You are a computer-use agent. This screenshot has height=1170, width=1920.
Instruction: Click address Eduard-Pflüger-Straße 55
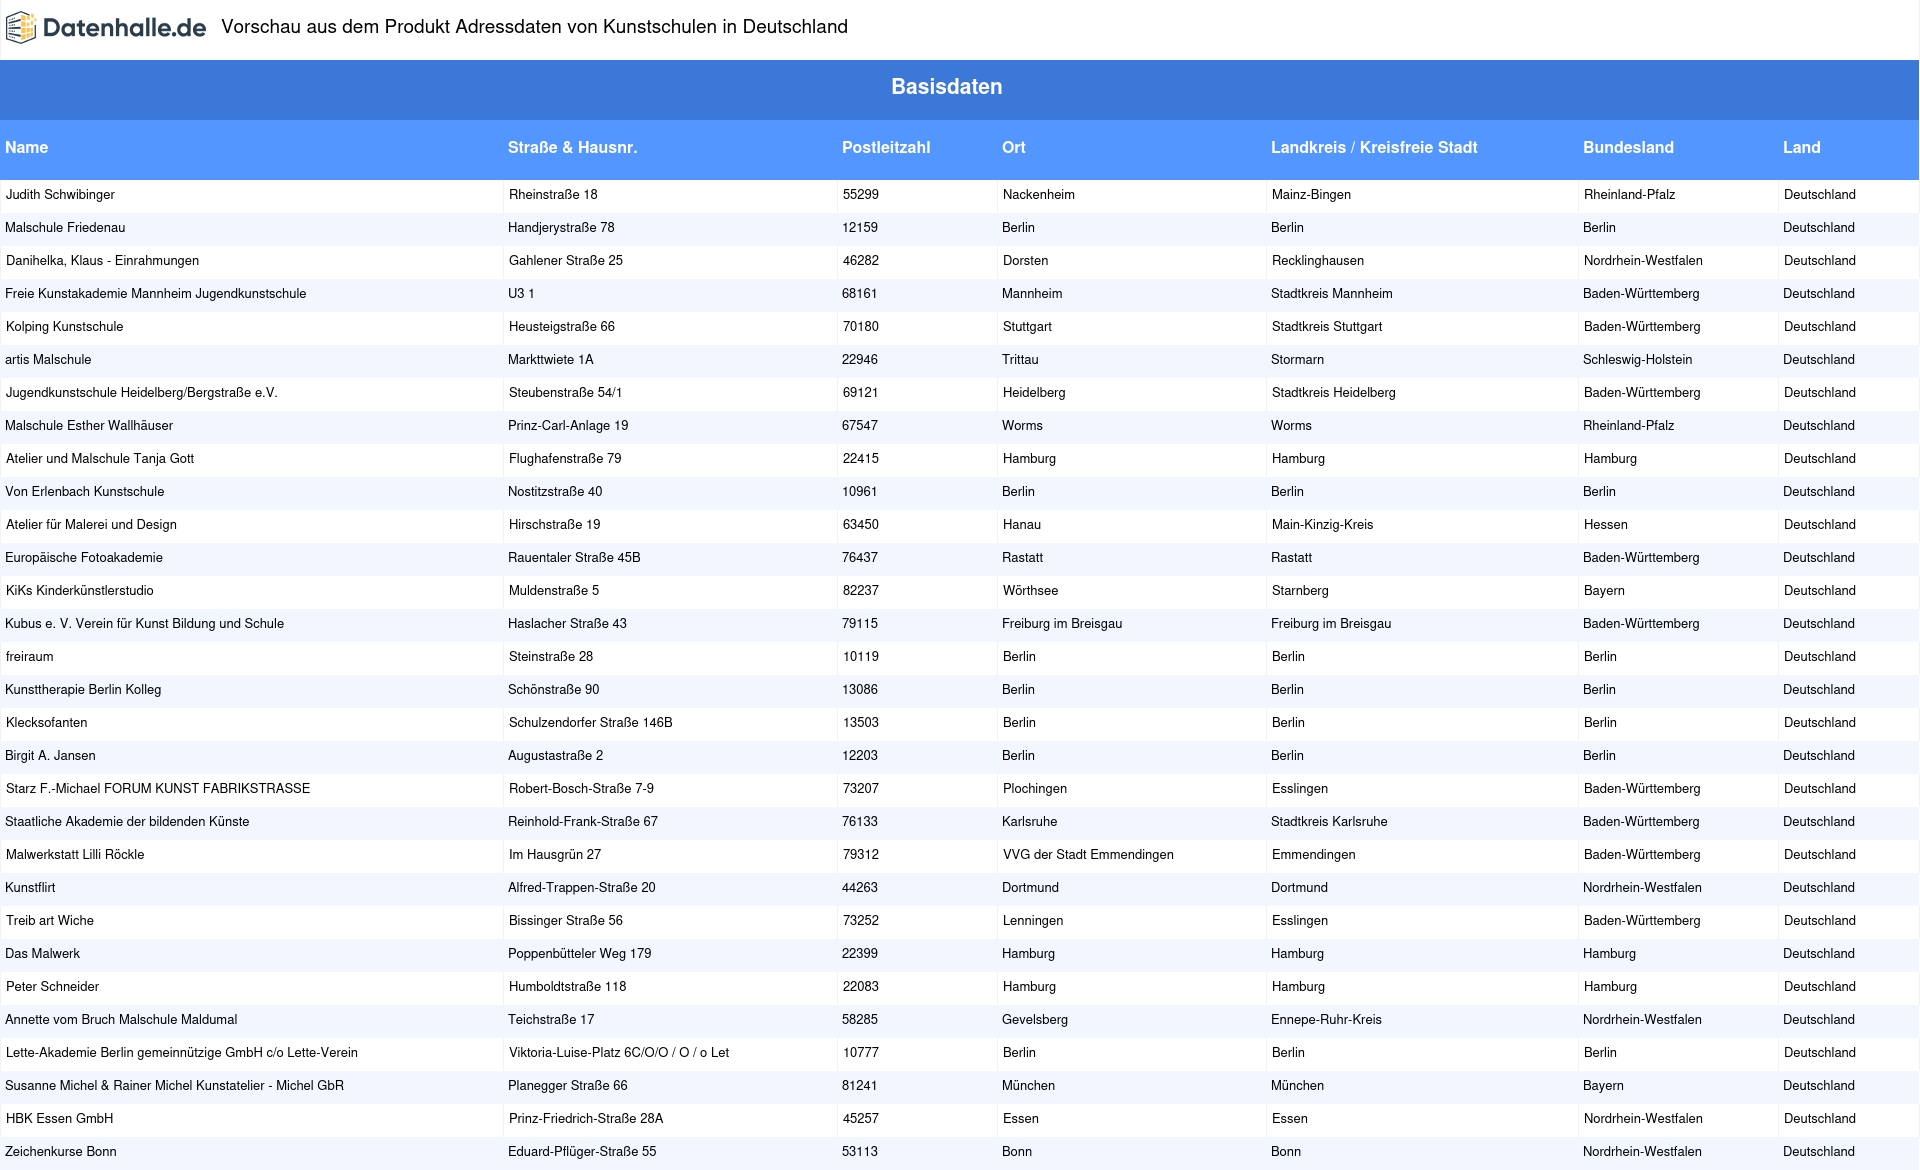point(582,1152)
